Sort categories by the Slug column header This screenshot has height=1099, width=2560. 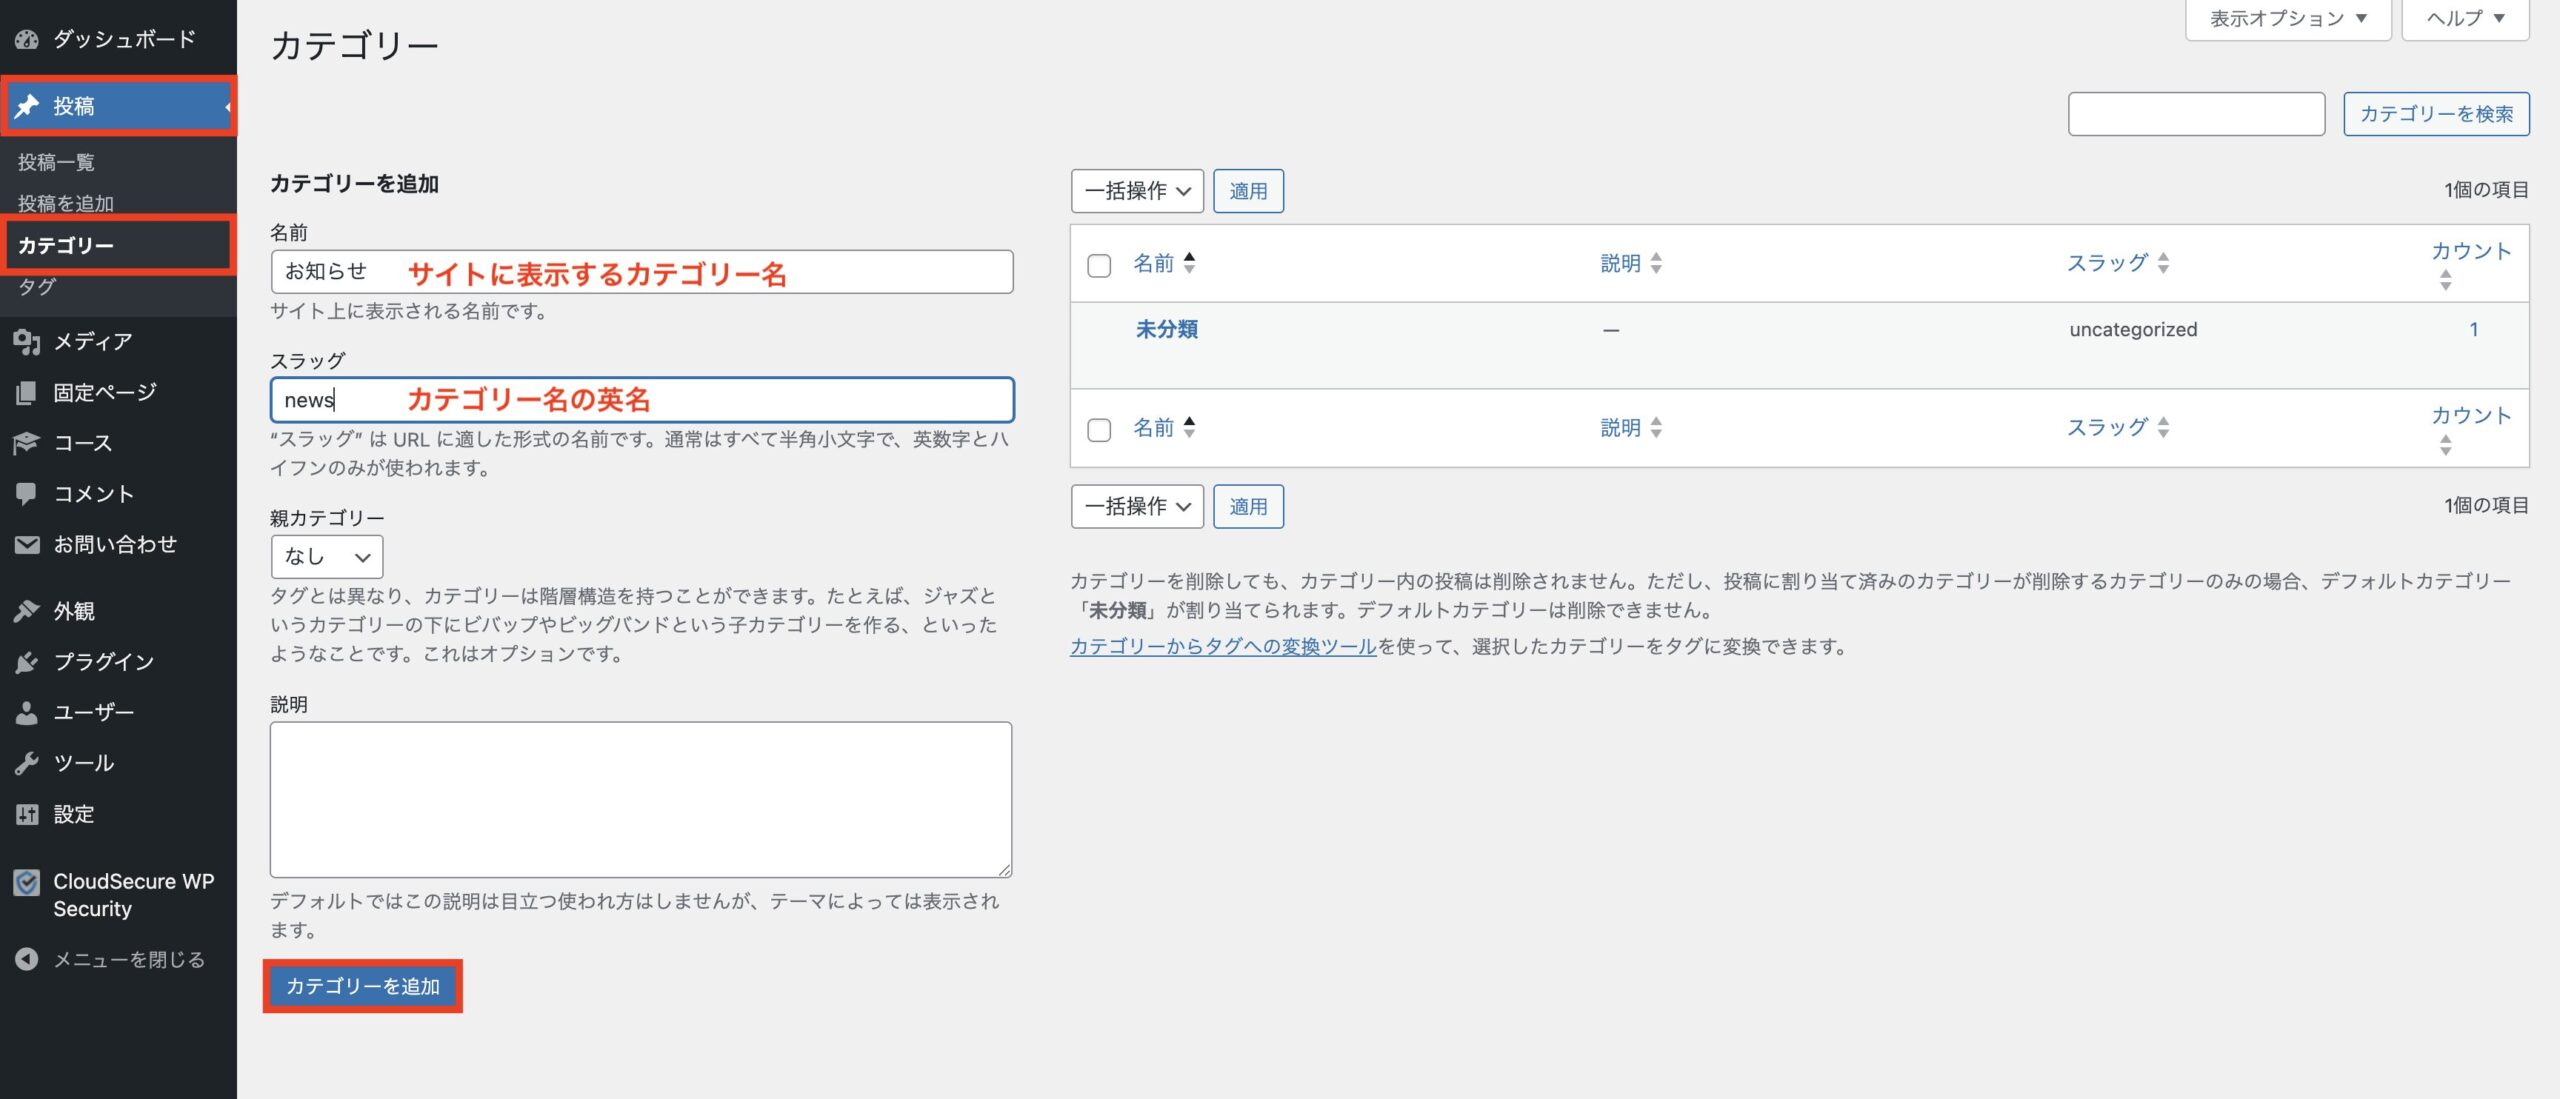tap(2107, 263)
